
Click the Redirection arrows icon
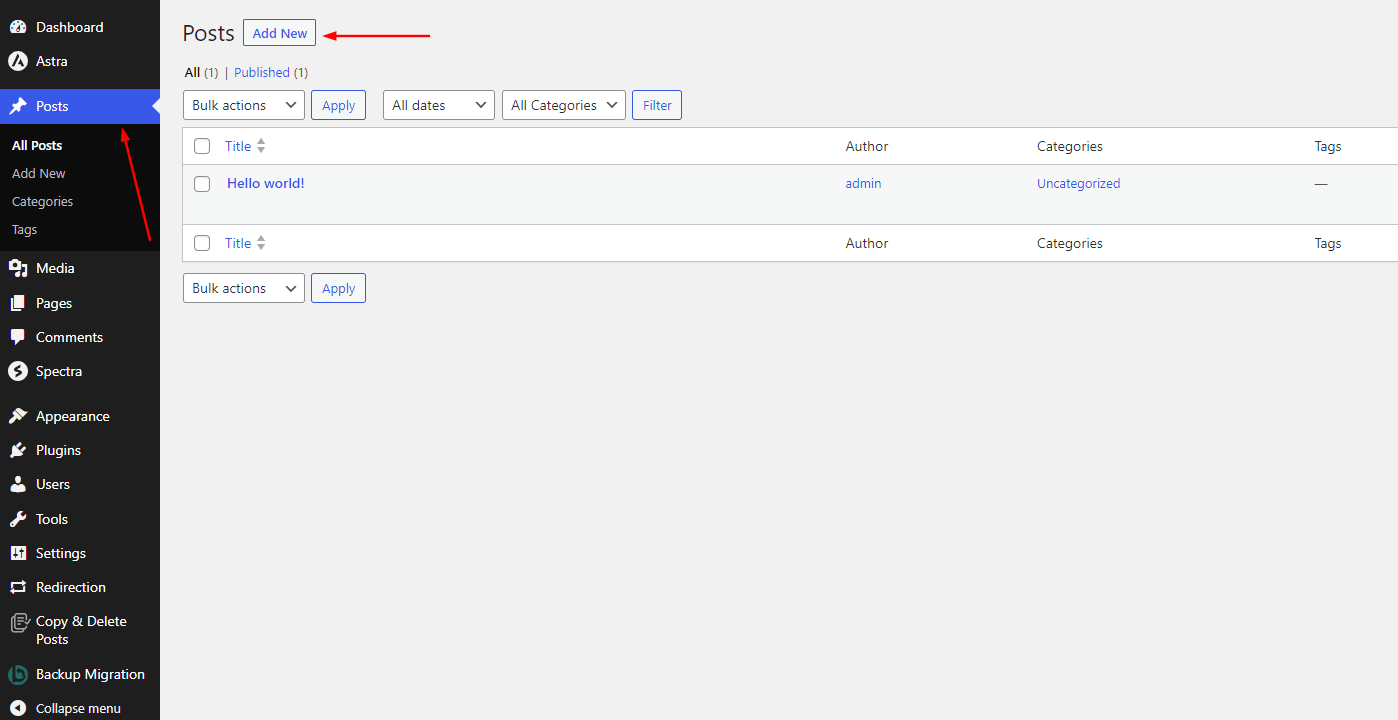18,587
